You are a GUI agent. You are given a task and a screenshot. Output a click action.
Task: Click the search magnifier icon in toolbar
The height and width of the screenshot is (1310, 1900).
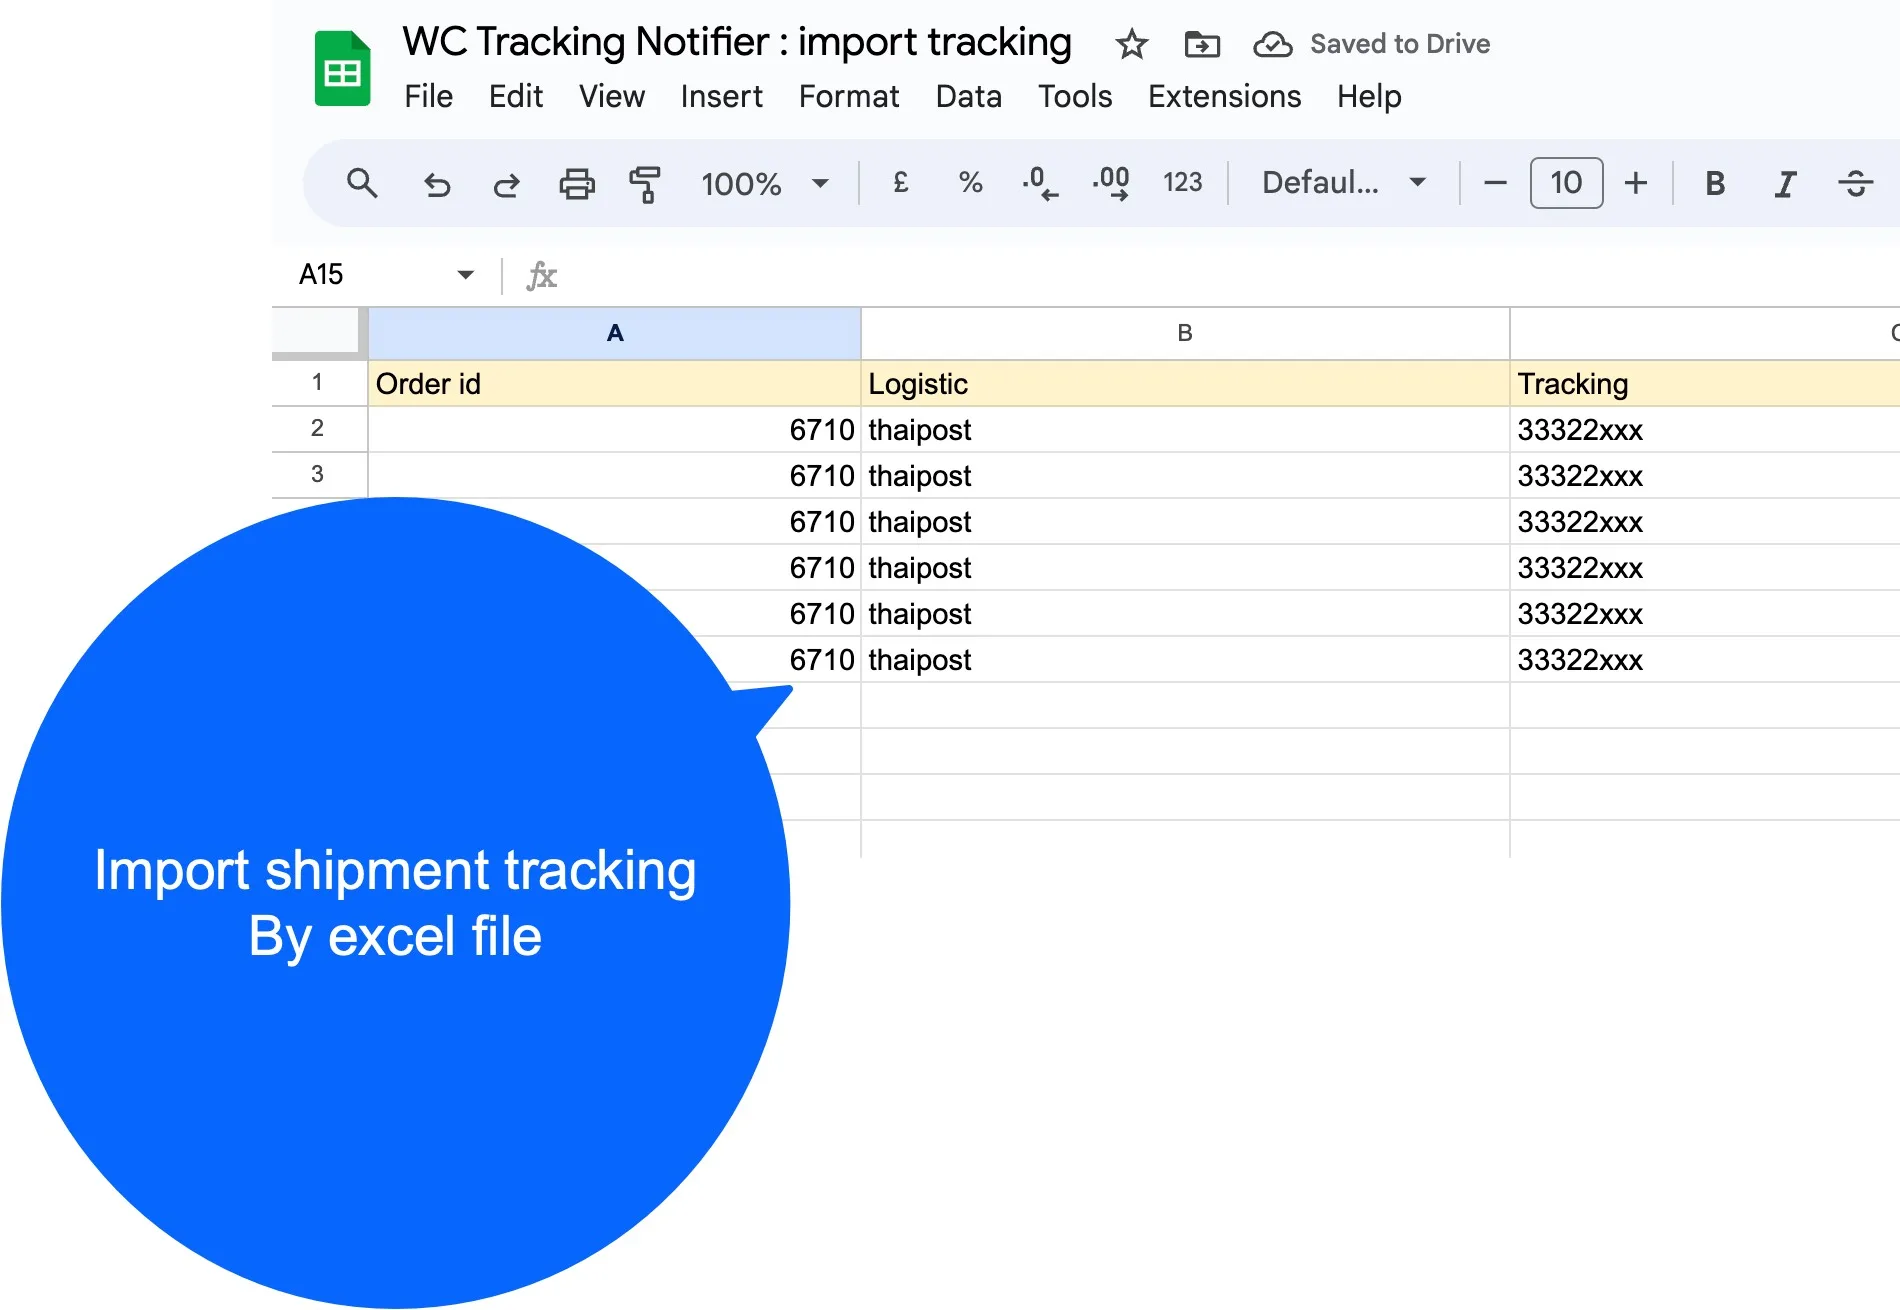click(x=362, y=184)
